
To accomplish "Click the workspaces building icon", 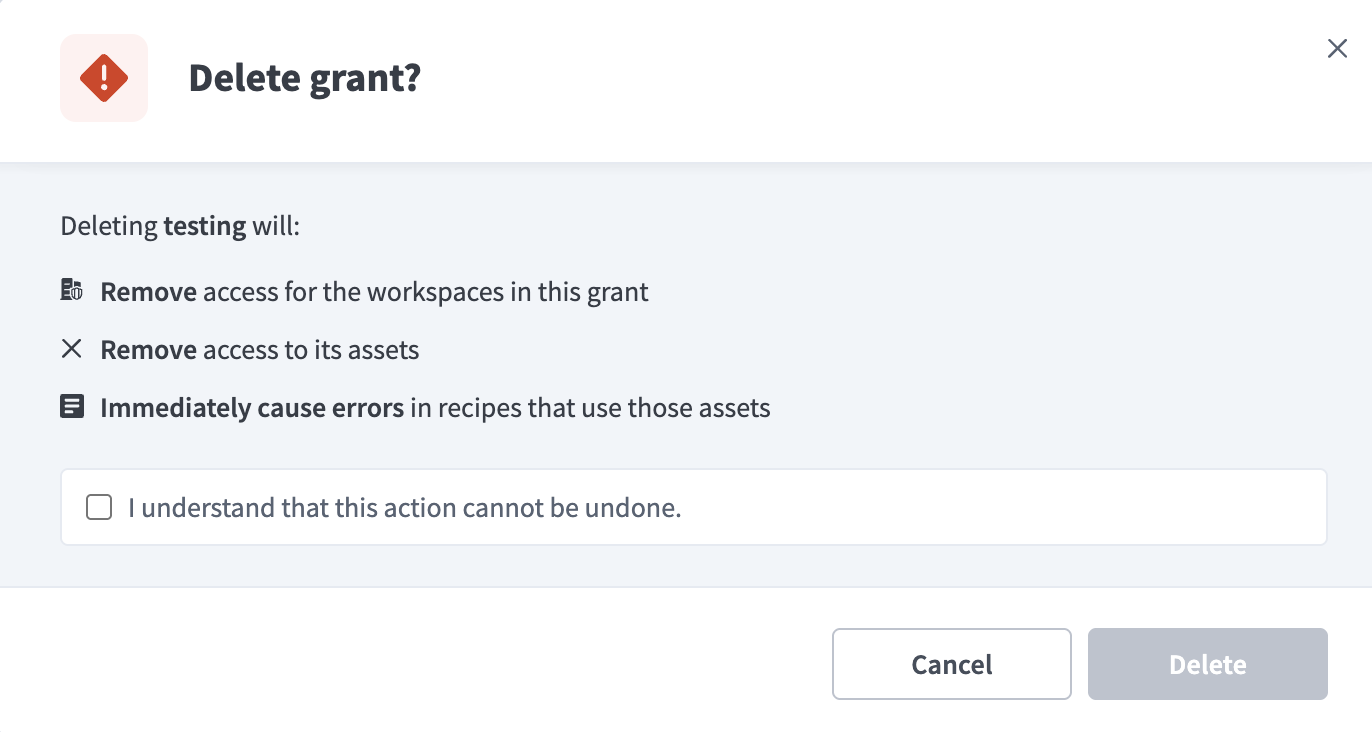I will pyautogui.click(x=72, y=291).
